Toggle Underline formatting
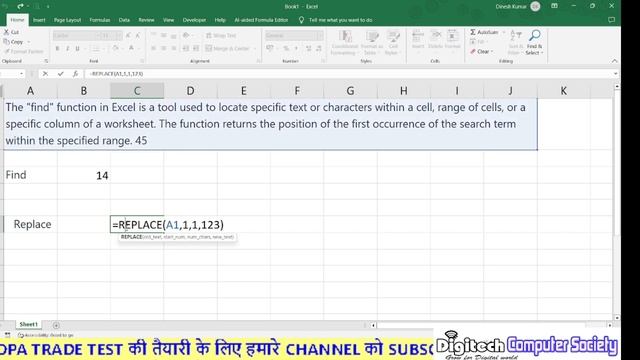The width and height of the screenshot is (640, 360). pos(77,49)
